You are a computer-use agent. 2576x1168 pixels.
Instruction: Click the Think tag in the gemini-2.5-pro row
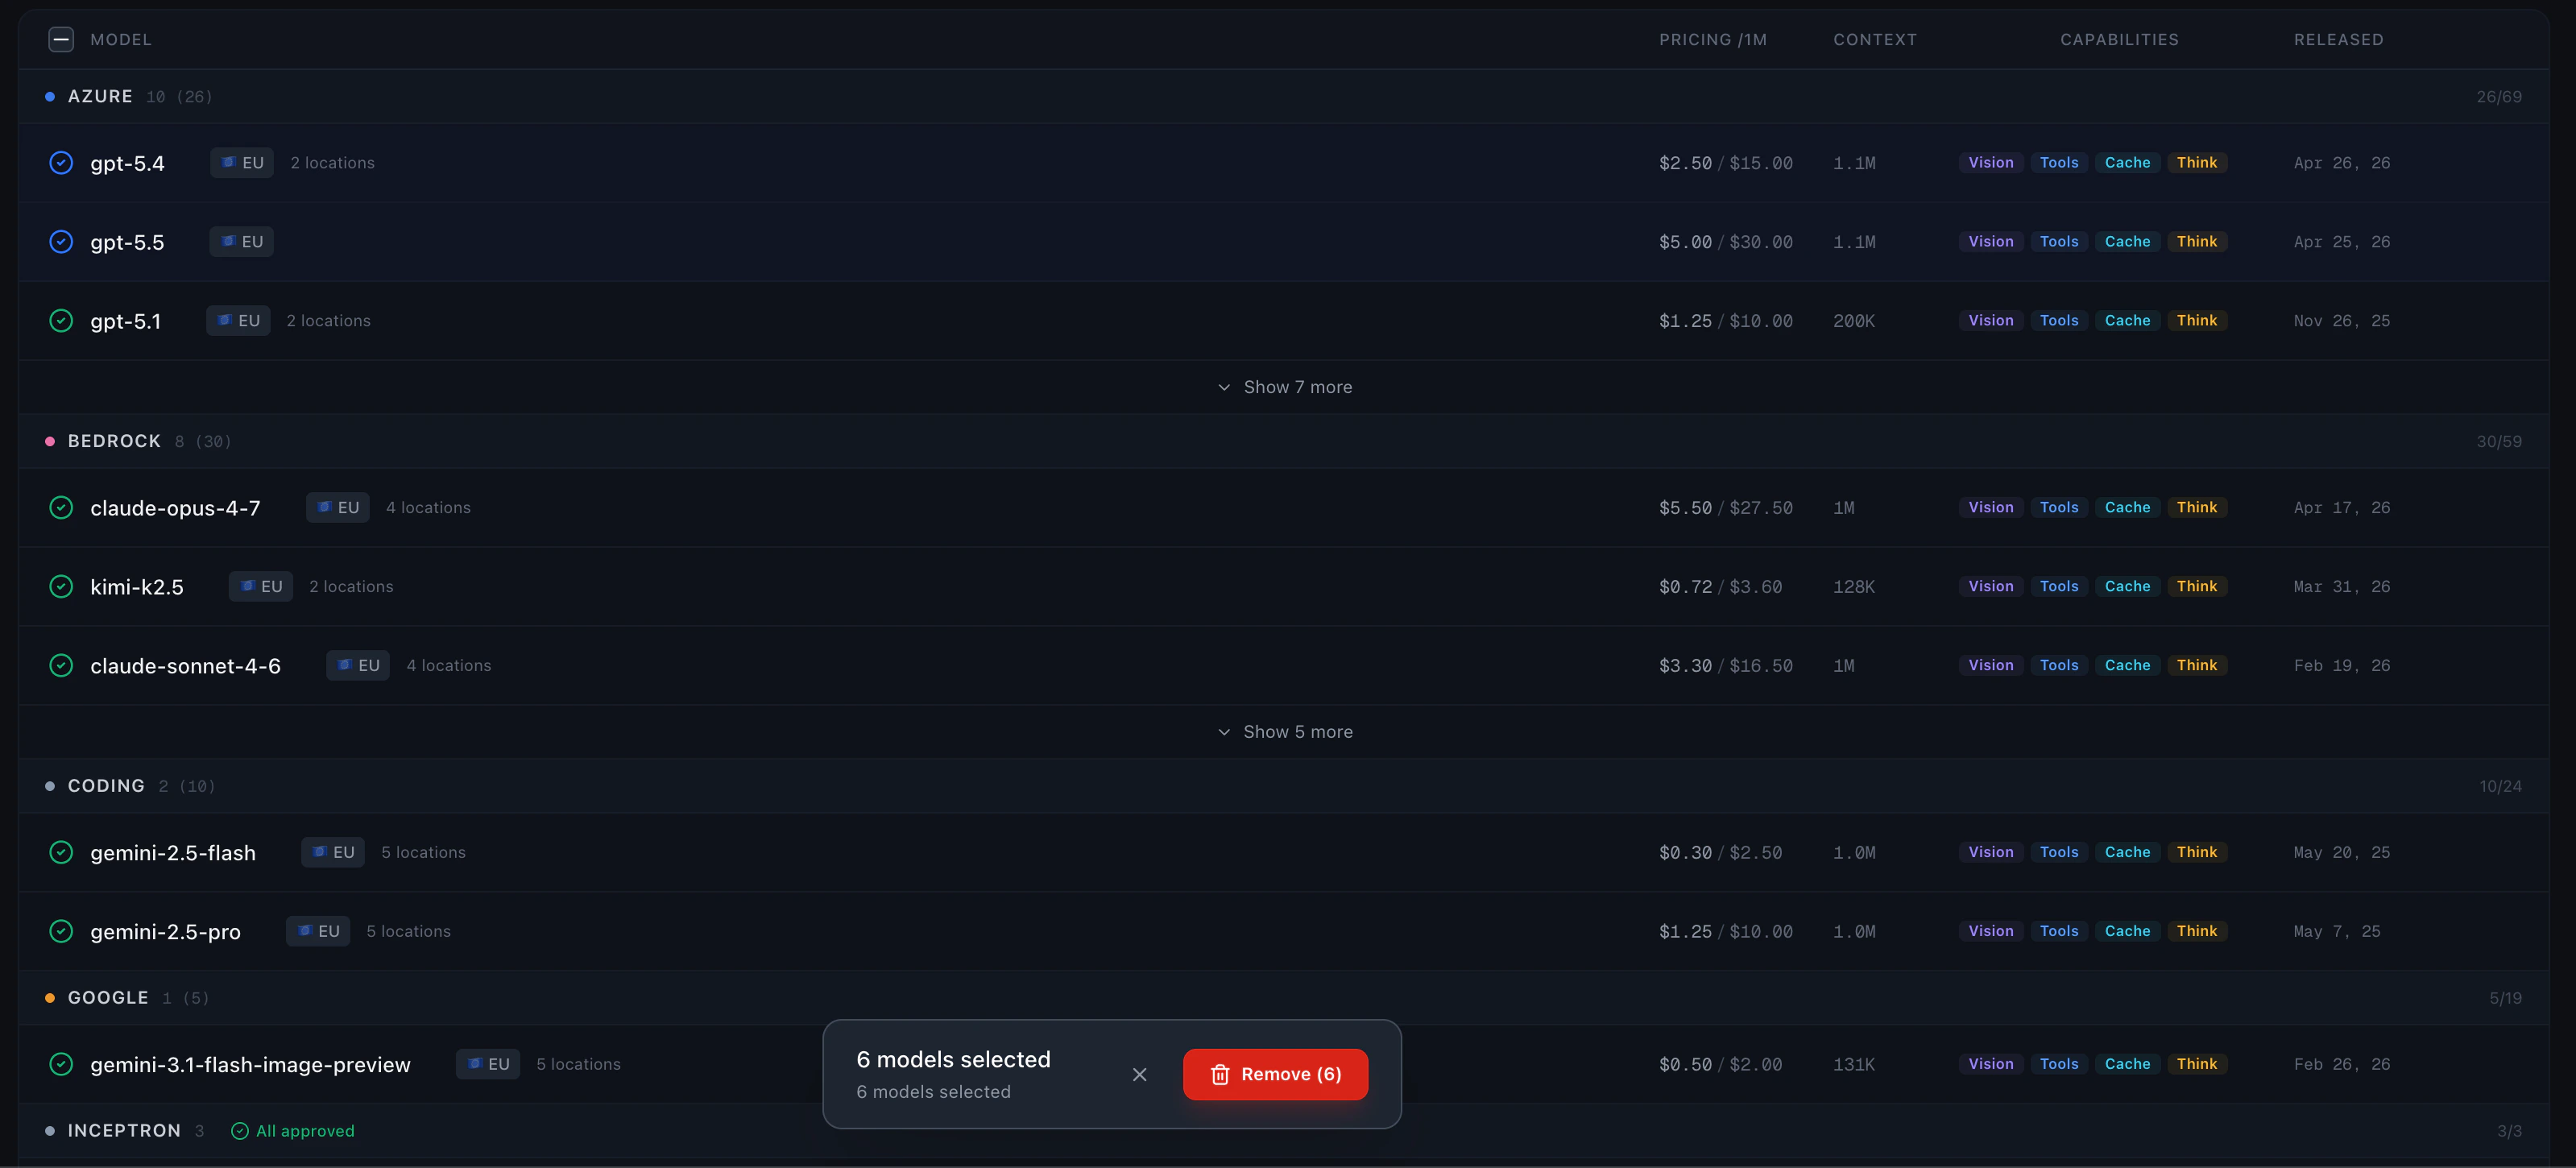(2196, 932)
